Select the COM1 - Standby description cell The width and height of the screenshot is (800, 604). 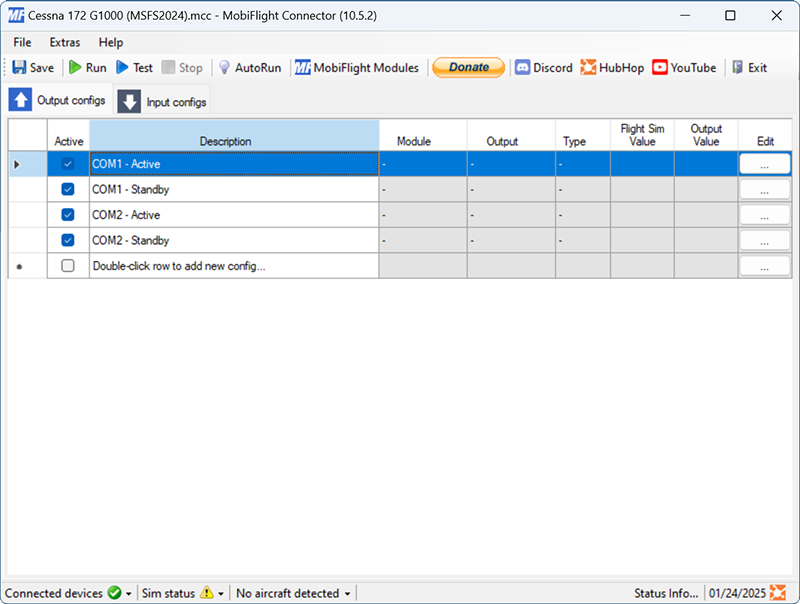[232, 189]
